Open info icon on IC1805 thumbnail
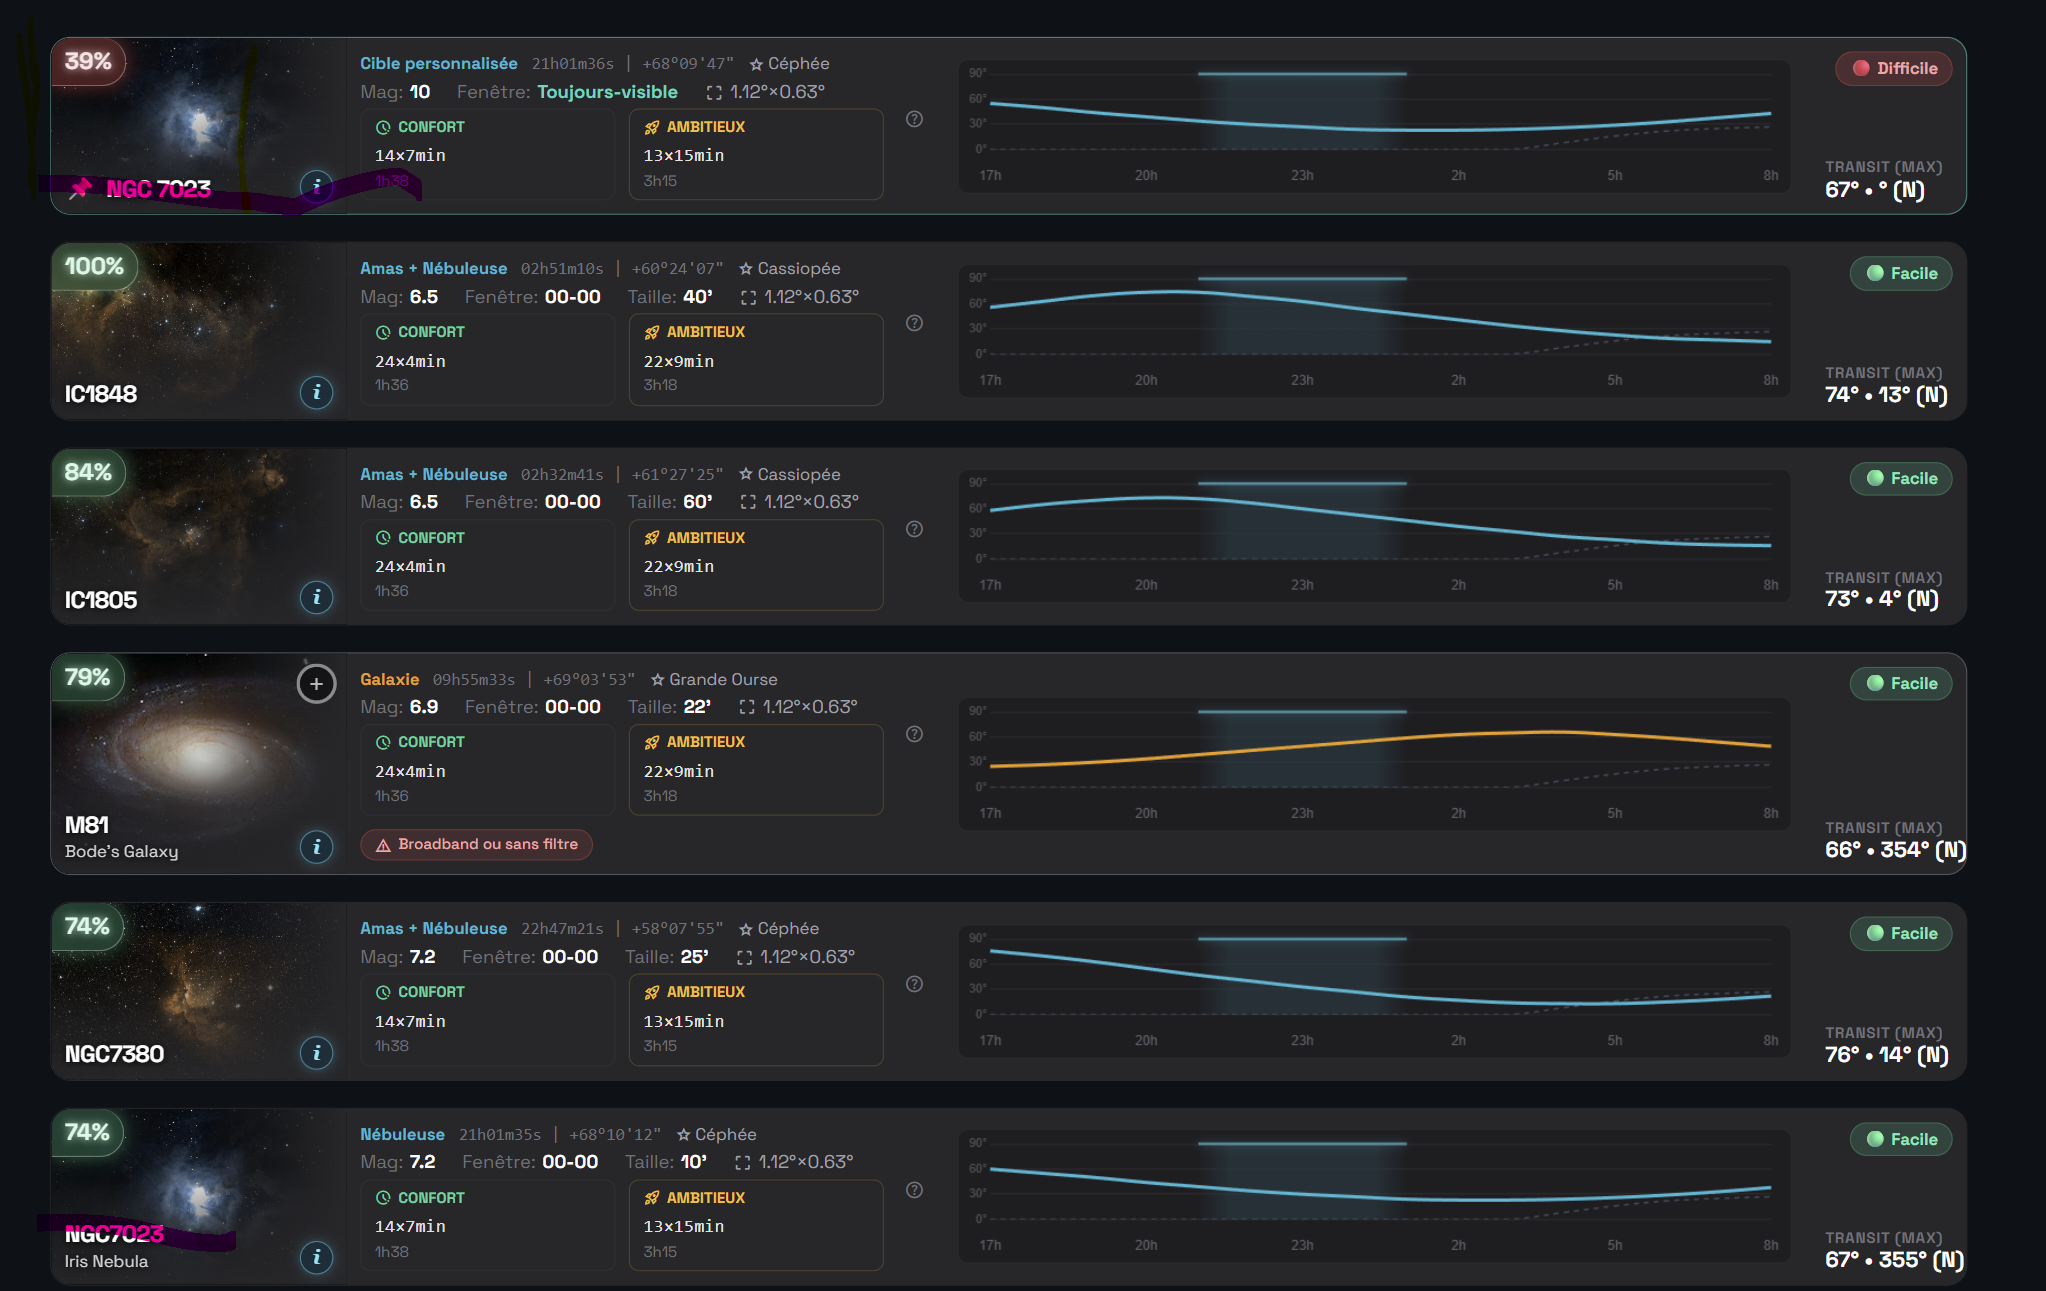The image size is (2046, 1291). click(316, 597)
